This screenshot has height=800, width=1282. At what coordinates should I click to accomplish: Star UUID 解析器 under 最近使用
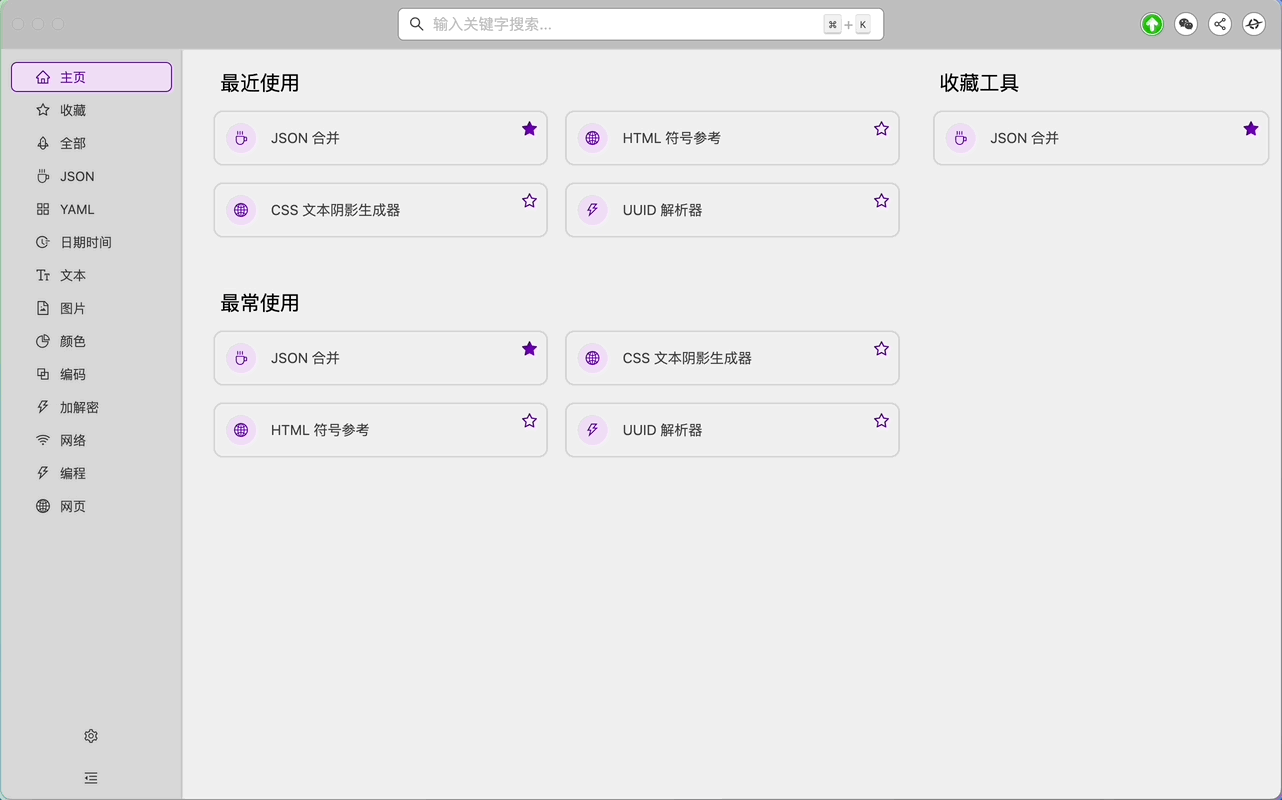click(x=881, y=200)
